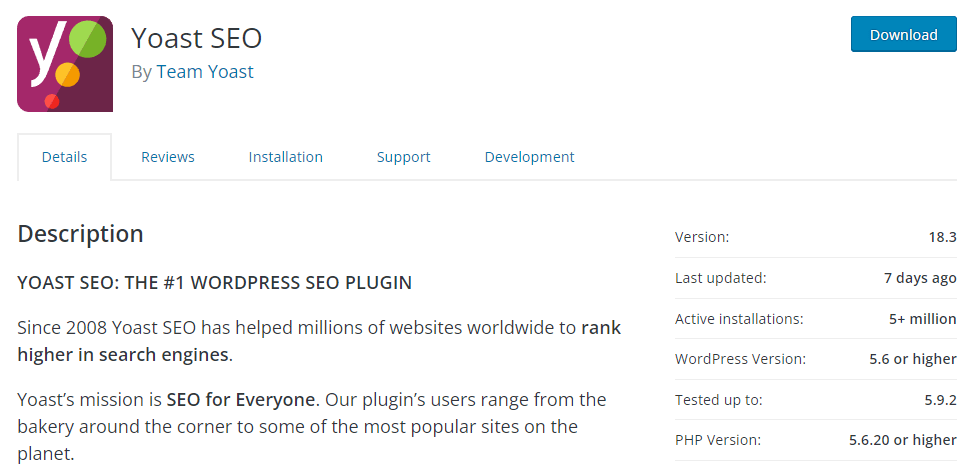Click the PHP Version '5.6.20 or higher' value
Viewport: 973px width, 470px height.
point(903,440)
